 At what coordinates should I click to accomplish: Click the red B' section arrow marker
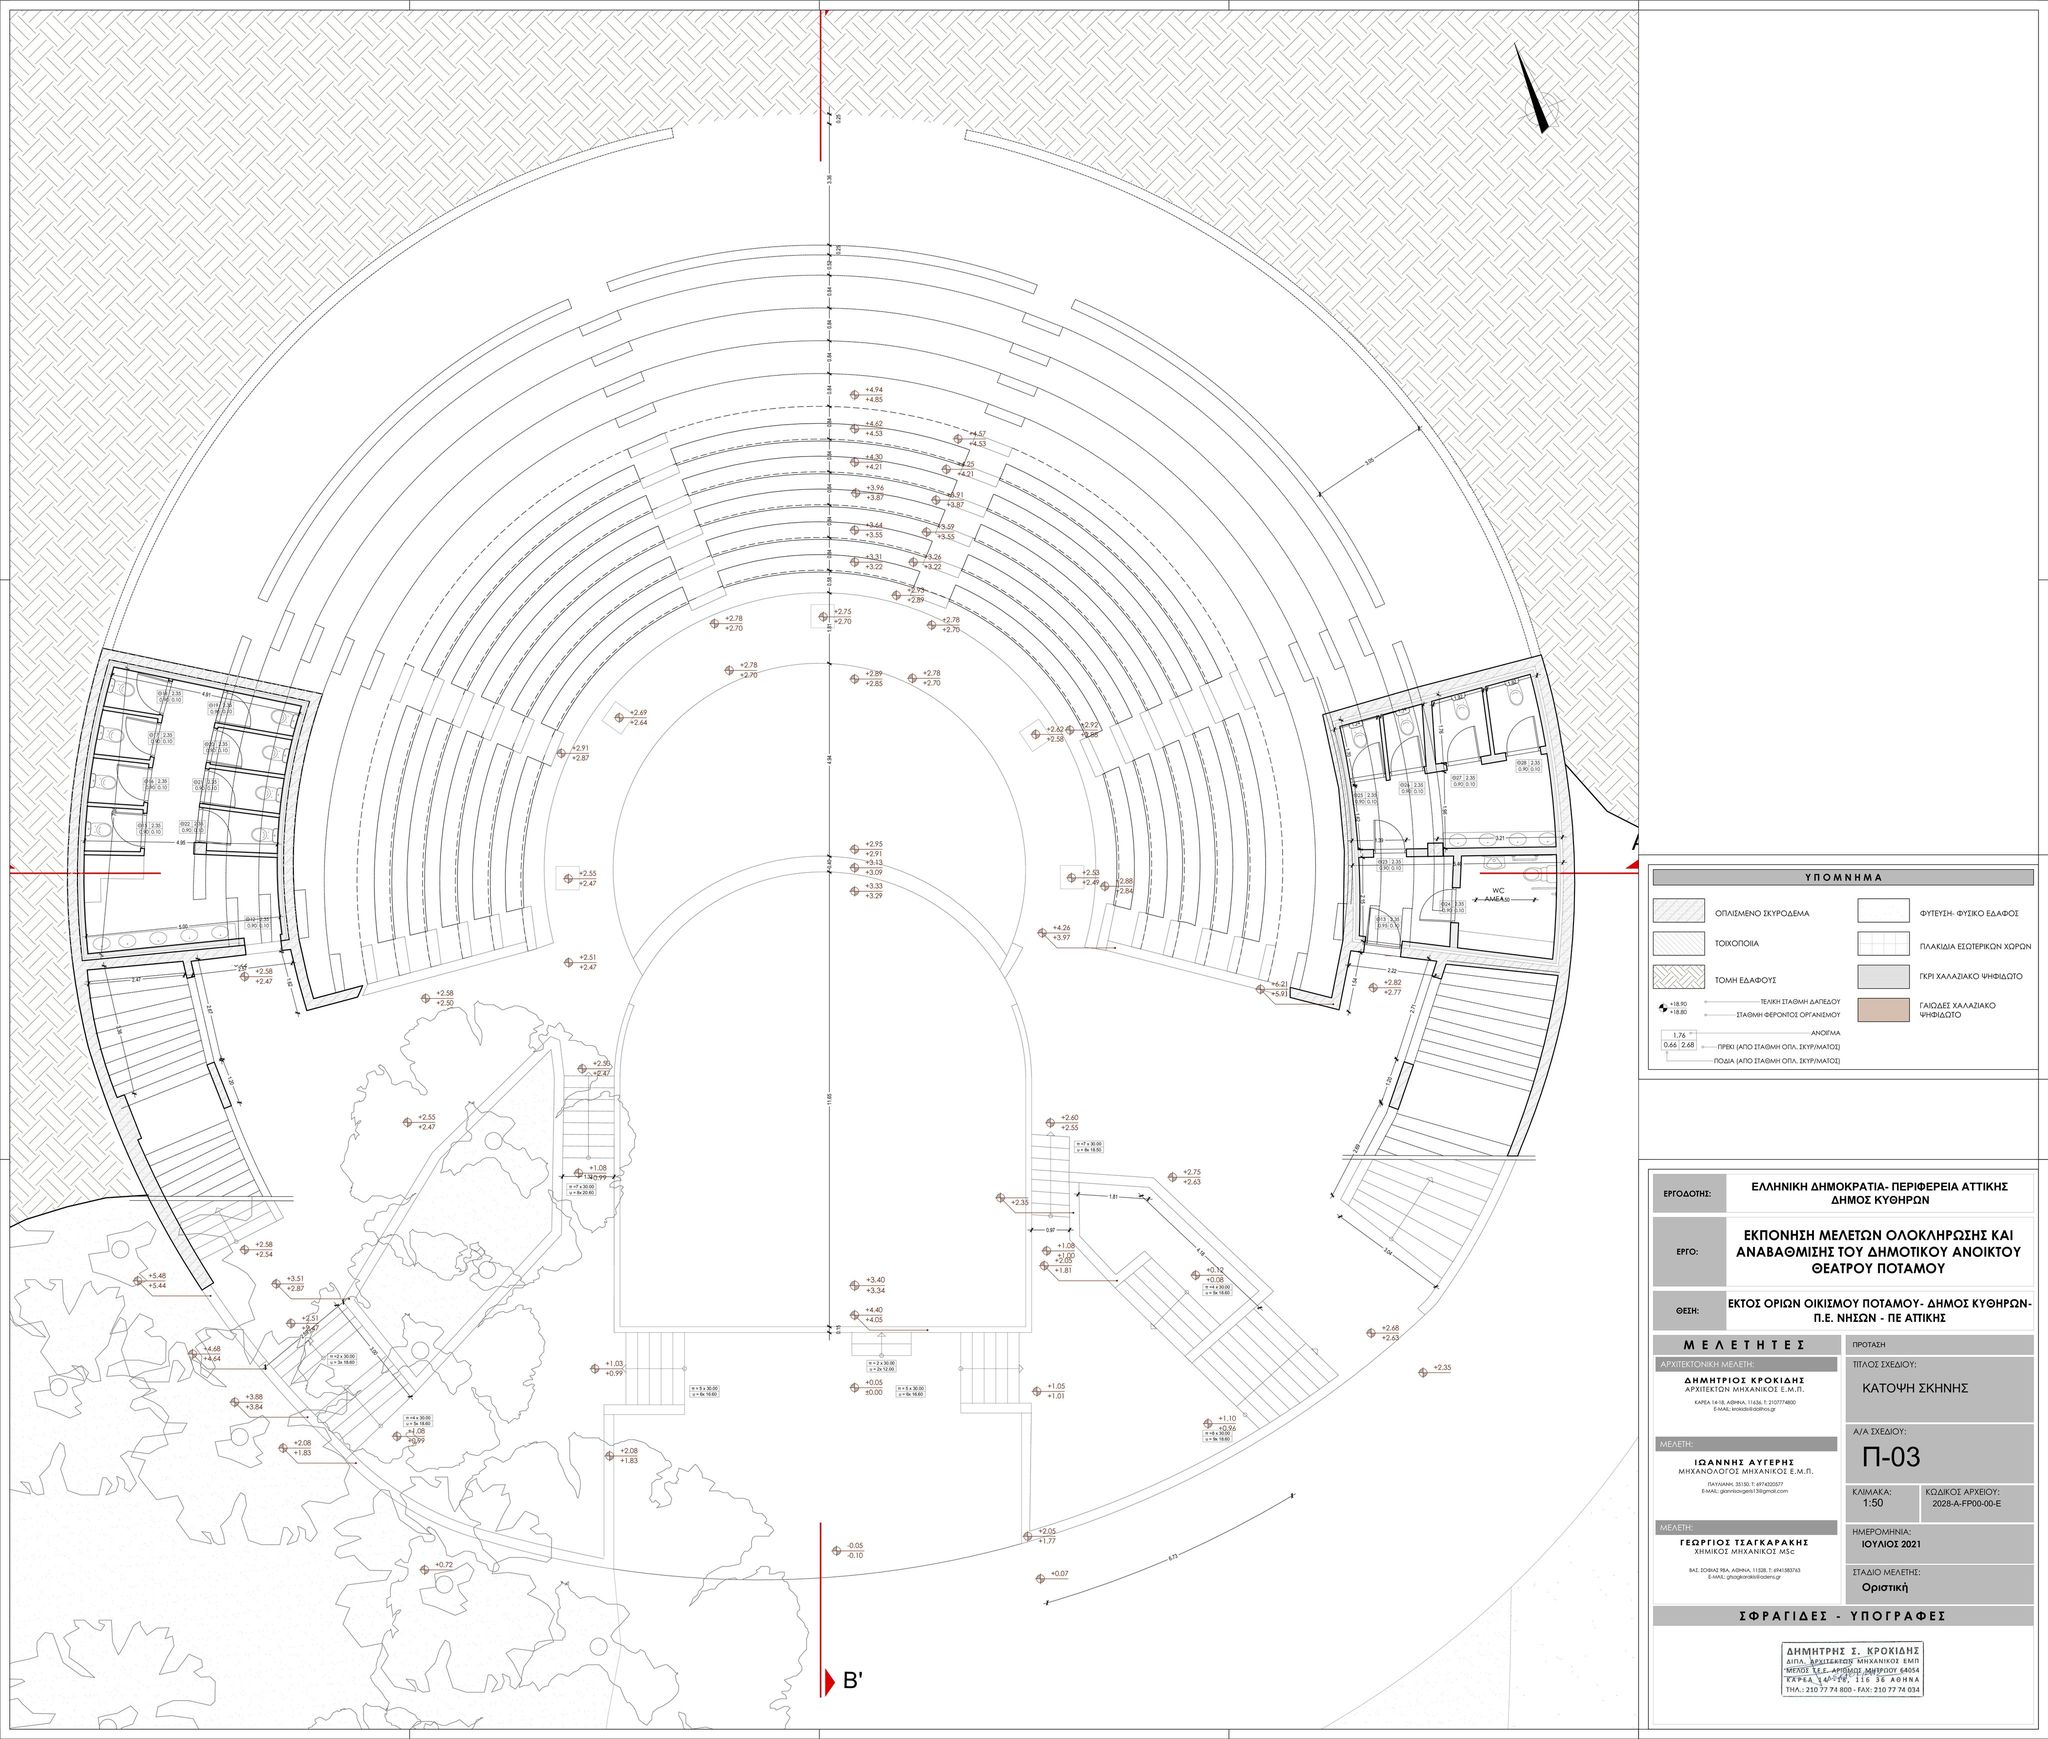829,1682
